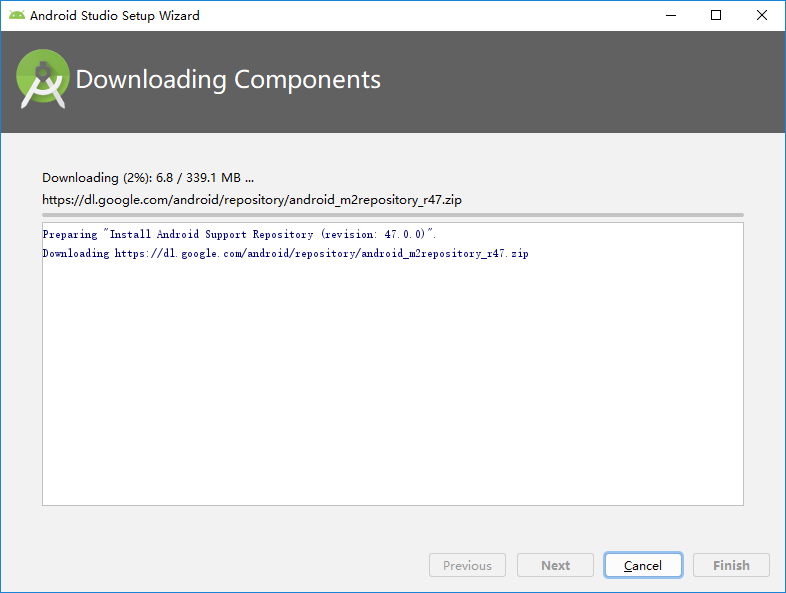Close the Setup Wizard window
This screenshot has height=593, width=786.
click(761, 16)
